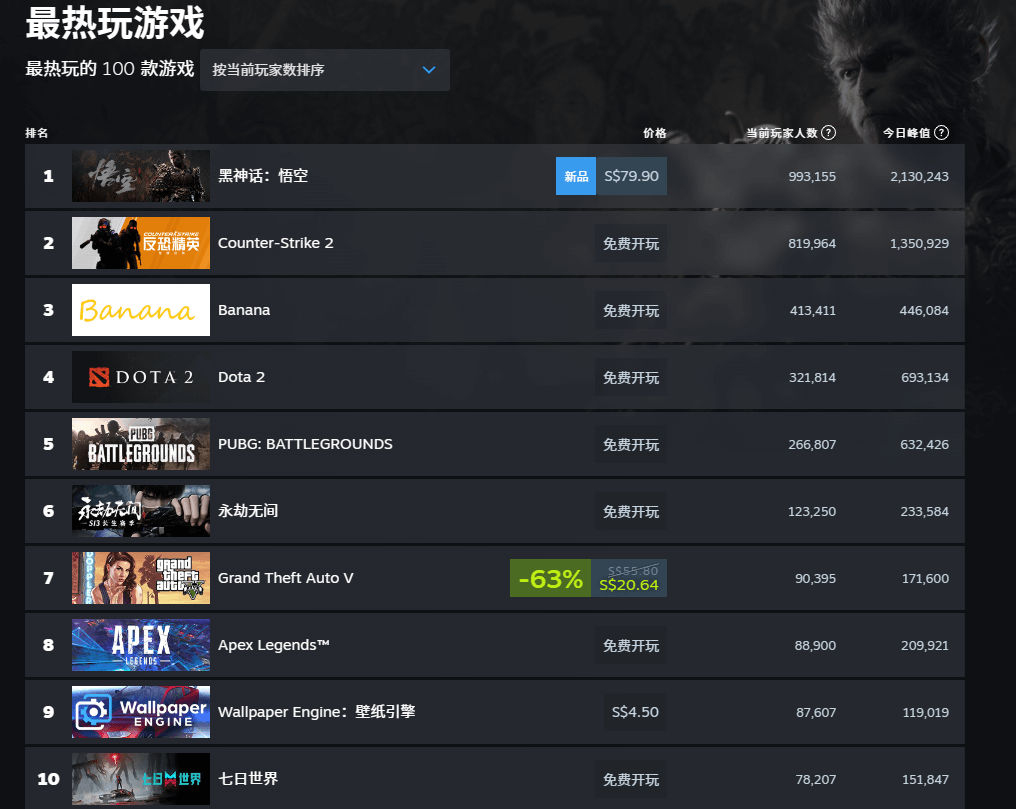Image resolution: width=1016 pixels, height=809 pixels.
Task: Click the Wallpaper Engine logo image
Action: coord(140,712)
